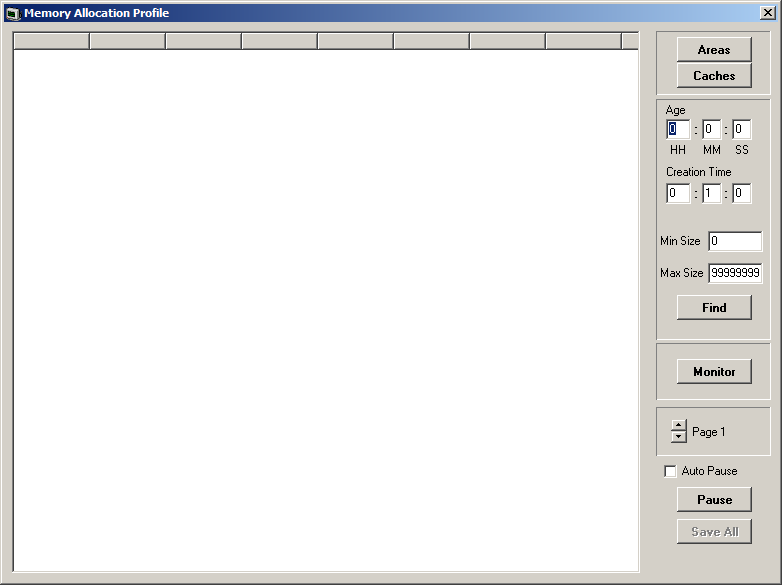Image resolution: width=782 pixels, height=585 pixels.
Task: Click the grayed Save All button
Action: click(714, 531)
